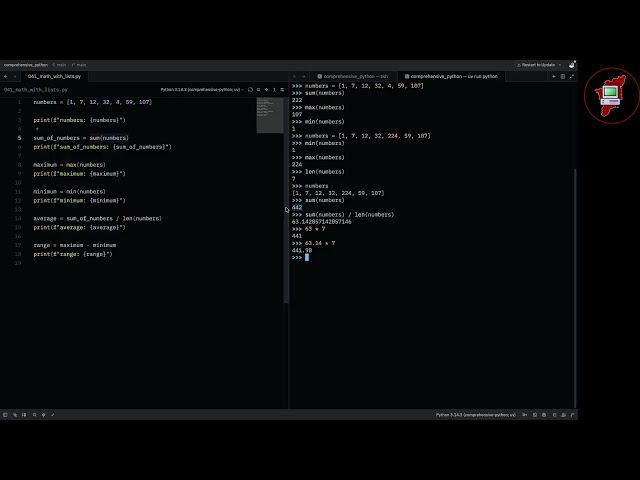Click the 041_math_with_lists.py breadcrumb path
Image resolution: width=640 pixels, height=480 pixels.
pyautogui.click(x=36, y=90)
